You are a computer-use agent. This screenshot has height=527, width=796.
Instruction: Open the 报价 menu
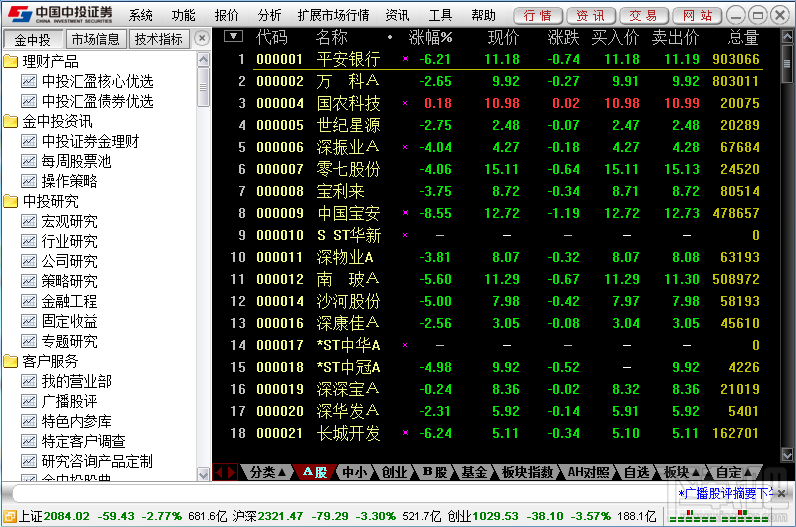point(226,15)
